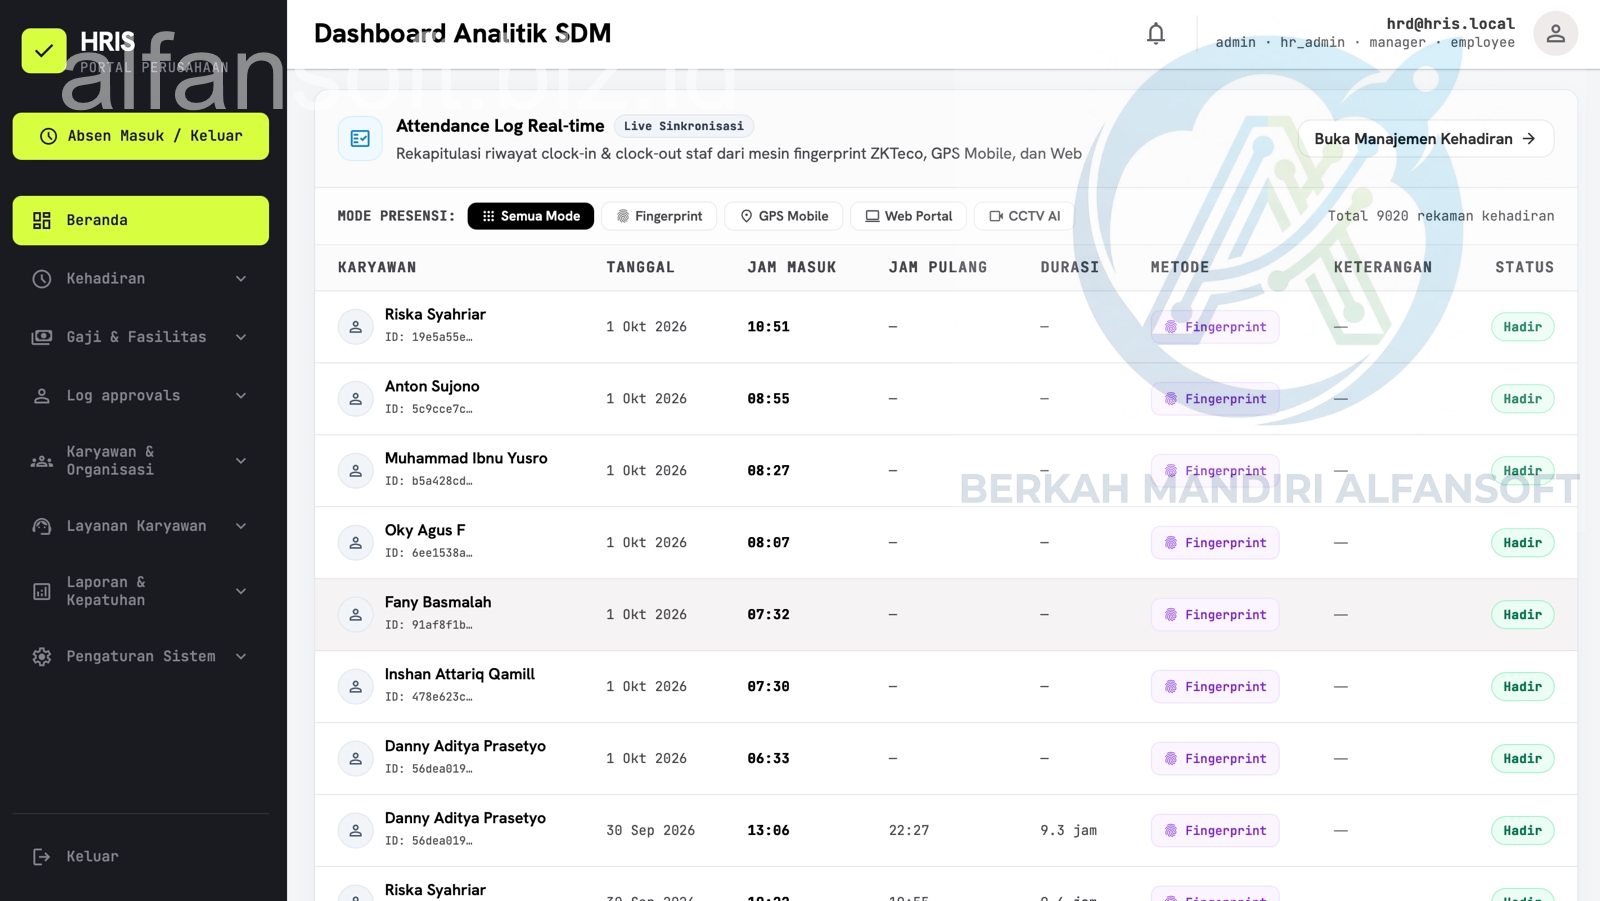The width and height of the screenshot is (1600, 901).
Task: Filter by CCTV AI mode
Action: click(x=1024, y=216)
